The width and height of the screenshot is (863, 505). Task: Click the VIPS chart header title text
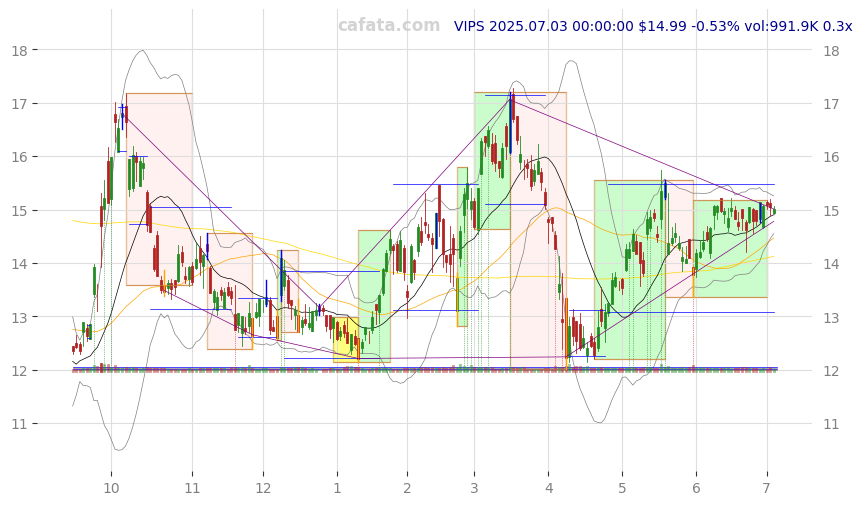tap(653, 26)
